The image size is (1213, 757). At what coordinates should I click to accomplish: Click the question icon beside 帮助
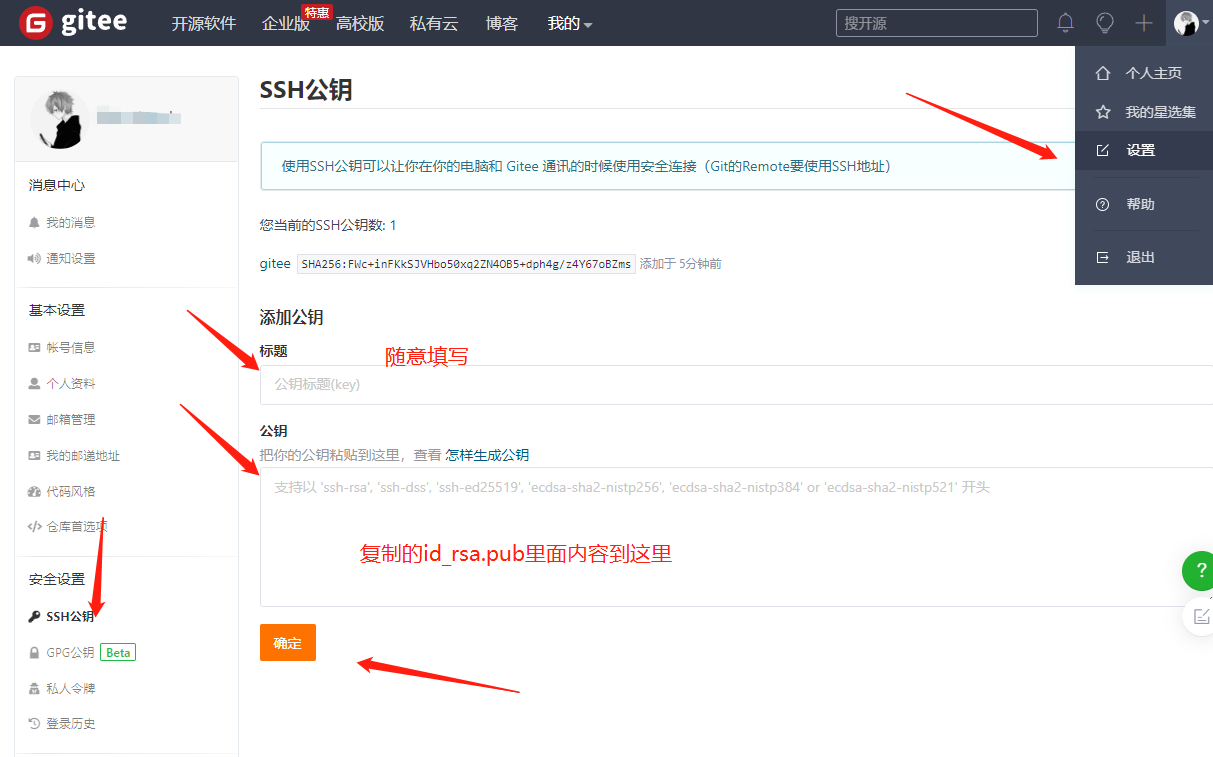pyautogui.click(x=1103, y=204)
